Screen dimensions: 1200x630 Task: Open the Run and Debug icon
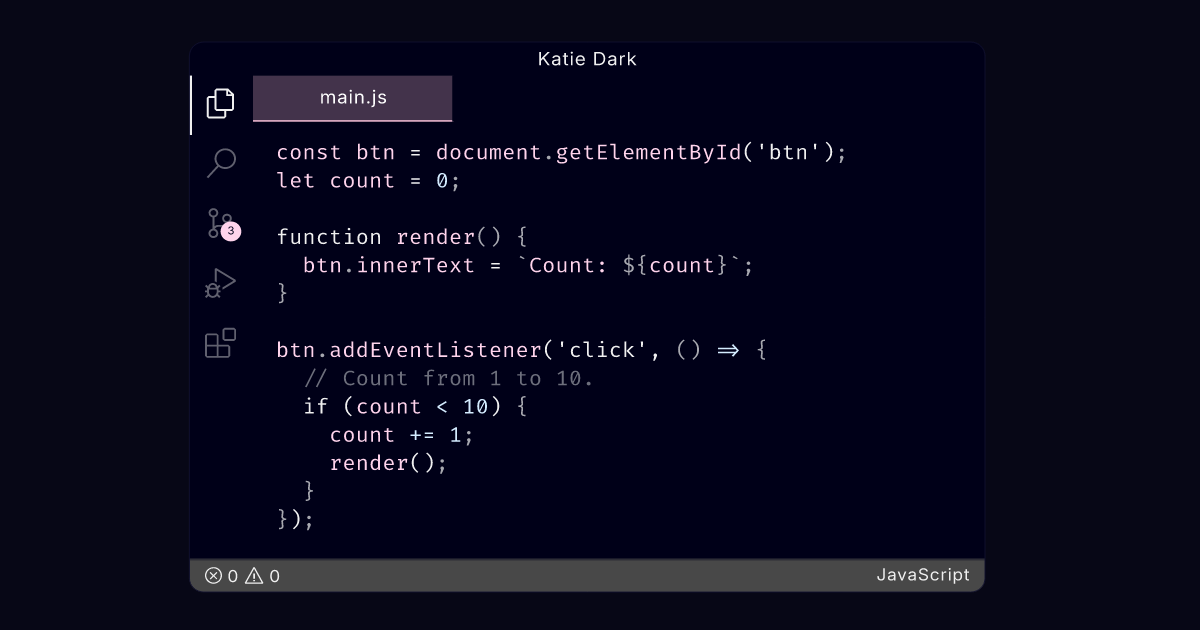click(x=220, y=283)
